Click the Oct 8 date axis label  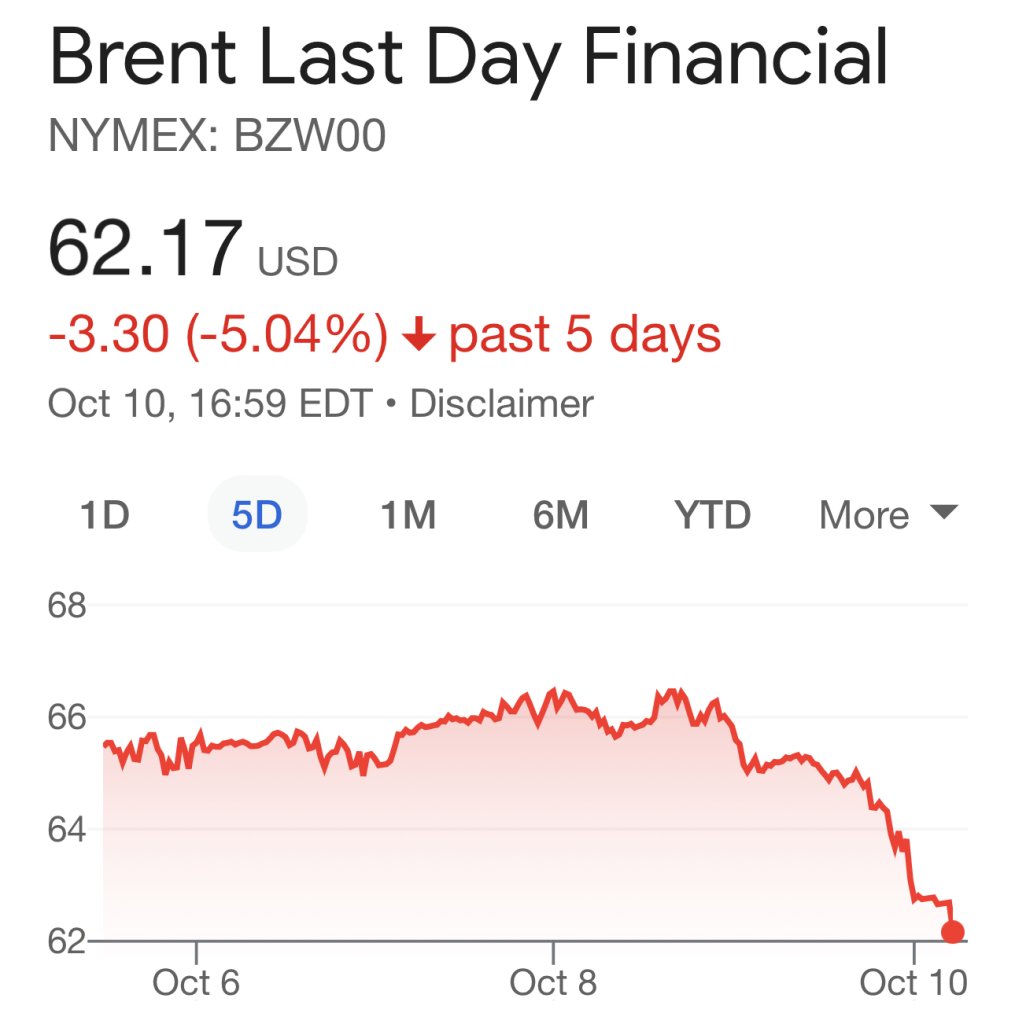(553, 982)
